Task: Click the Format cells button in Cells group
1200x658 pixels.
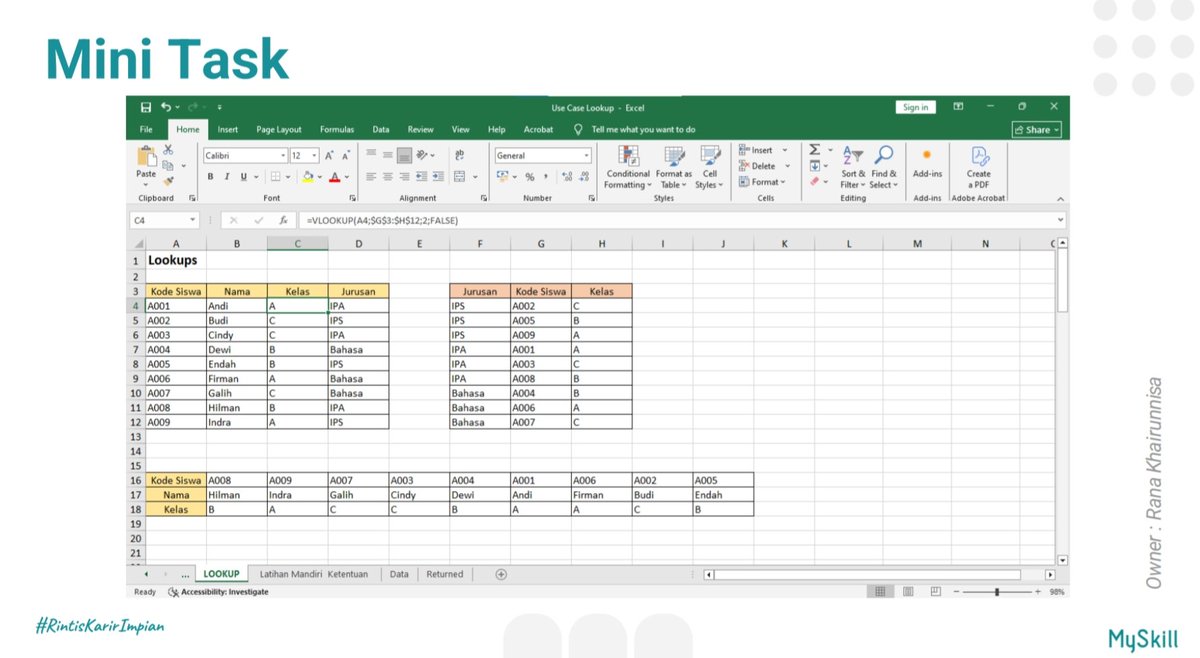Action: click(763, 182)
